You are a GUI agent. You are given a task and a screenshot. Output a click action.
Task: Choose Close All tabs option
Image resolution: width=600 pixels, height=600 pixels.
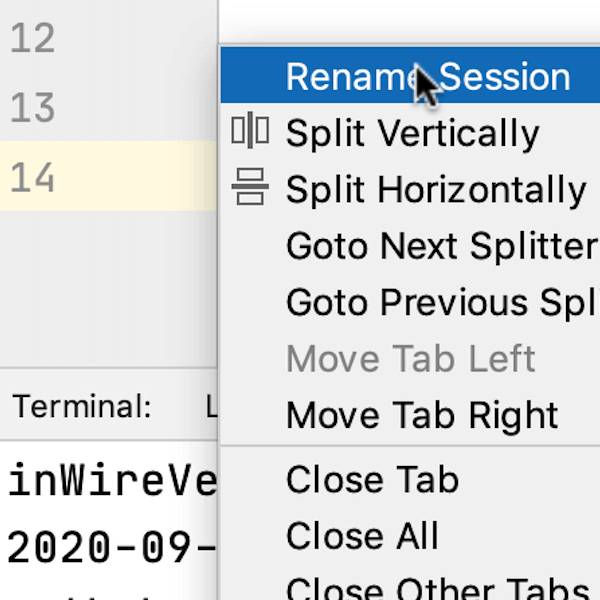pyautogui.click(x=362, y=536)
